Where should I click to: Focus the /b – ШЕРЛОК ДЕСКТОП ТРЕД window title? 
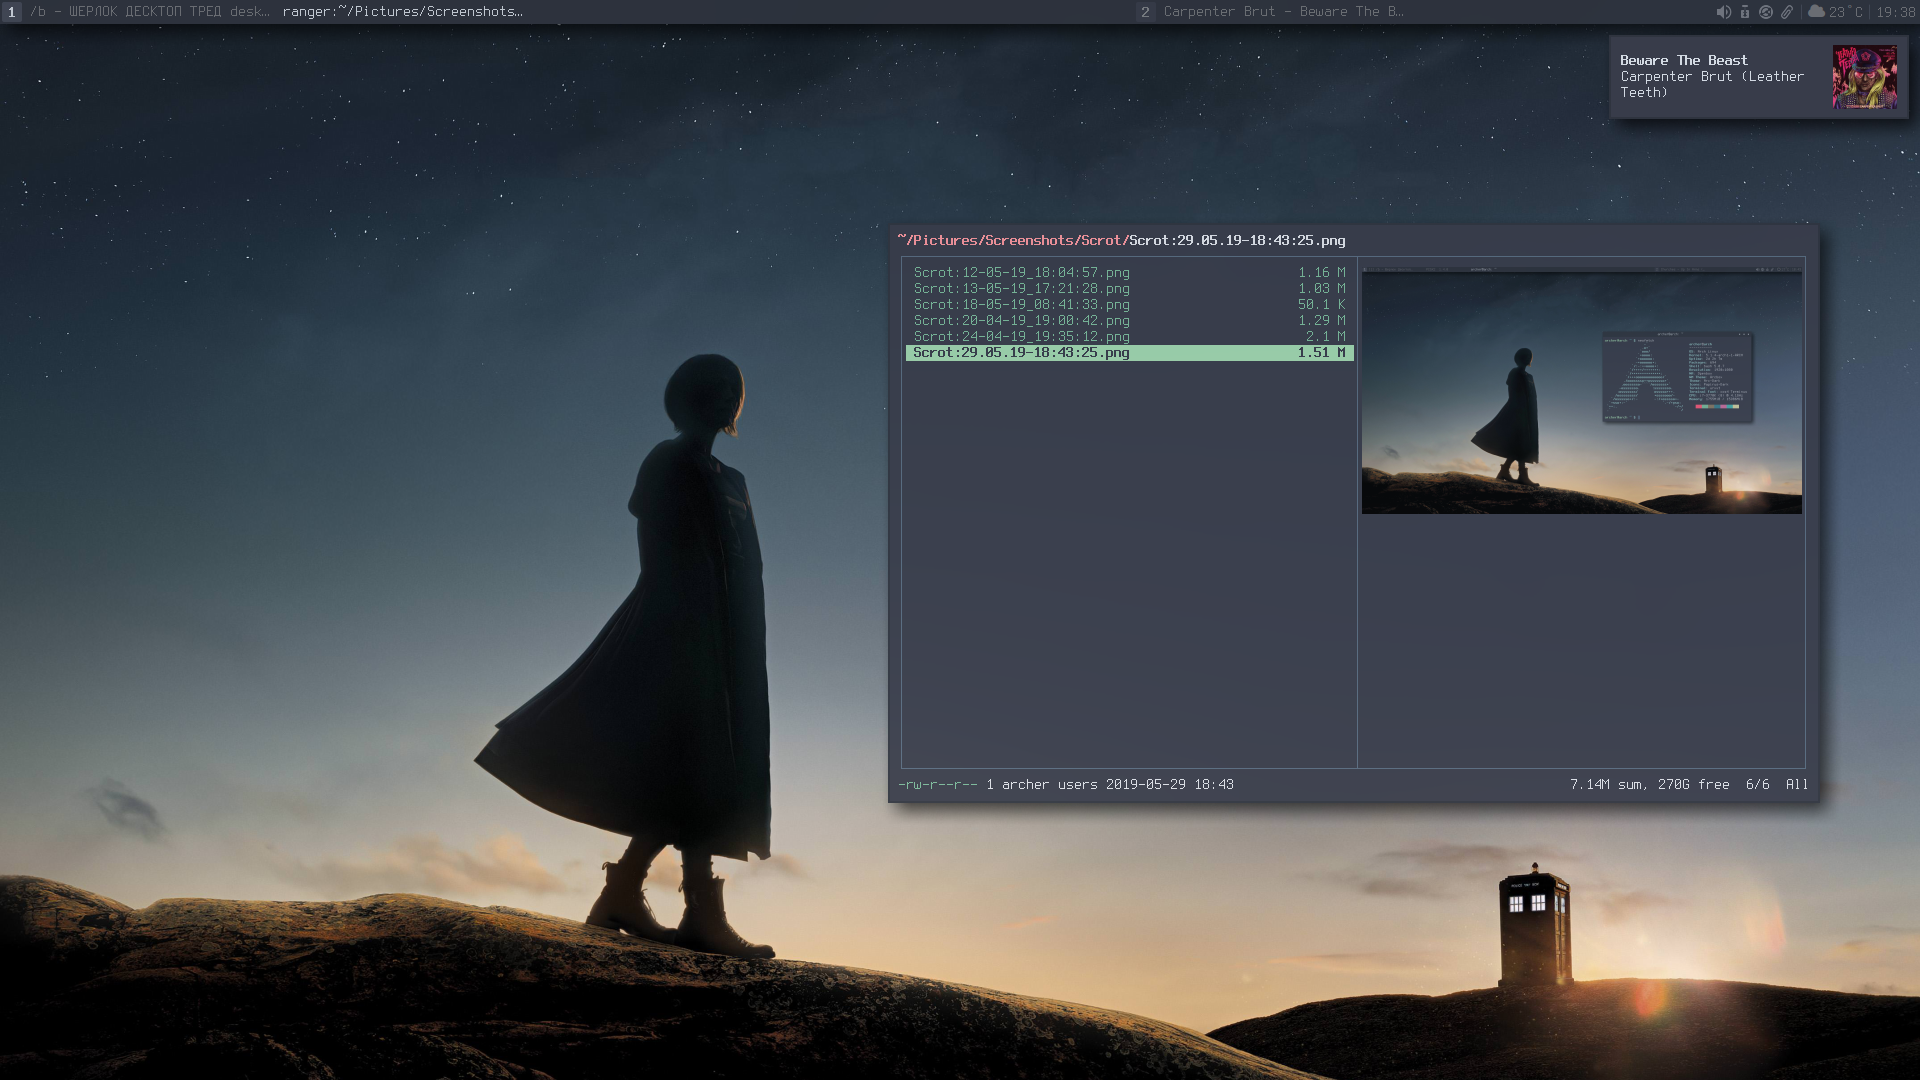point(150,12)
